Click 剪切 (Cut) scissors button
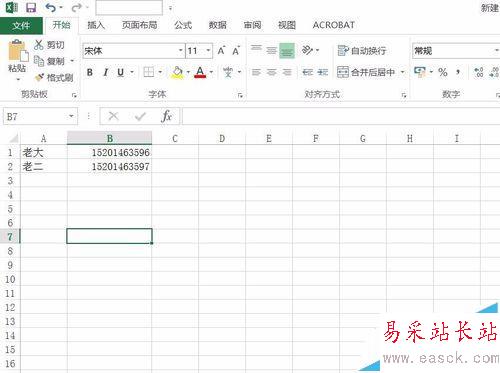 [49, 45]
